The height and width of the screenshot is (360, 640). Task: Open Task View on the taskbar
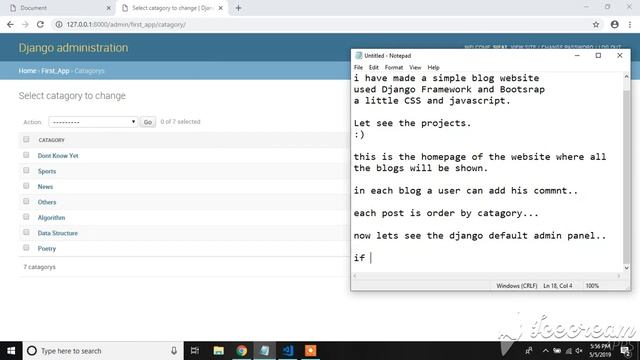(x=195, y=351)
